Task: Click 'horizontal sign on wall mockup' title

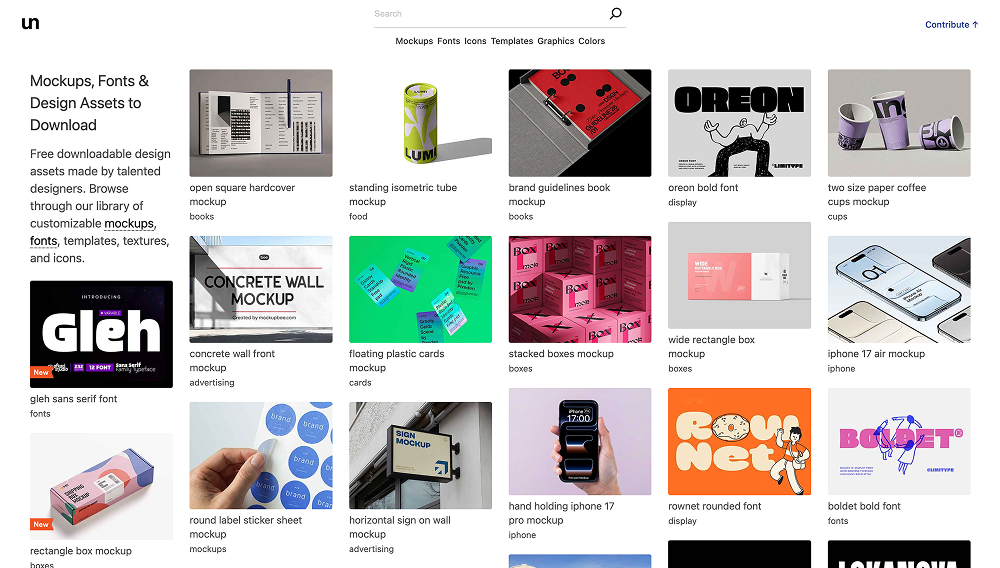Action: point(400,527)
